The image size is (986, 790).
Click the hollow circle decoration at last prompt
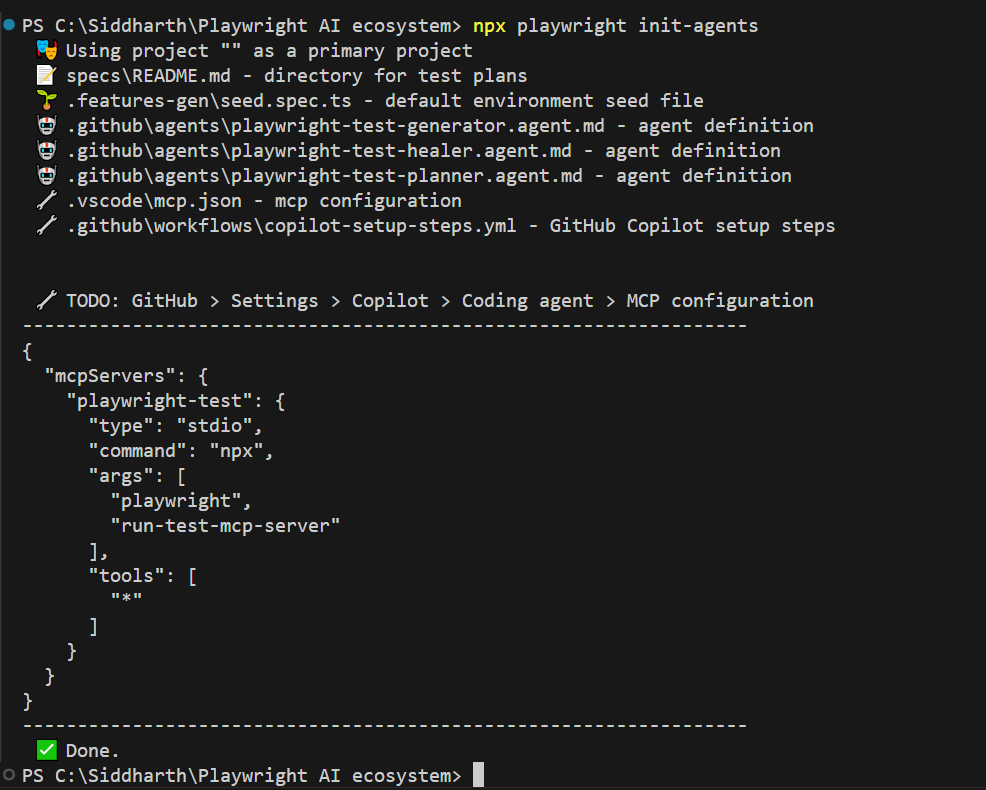point(9,775)
